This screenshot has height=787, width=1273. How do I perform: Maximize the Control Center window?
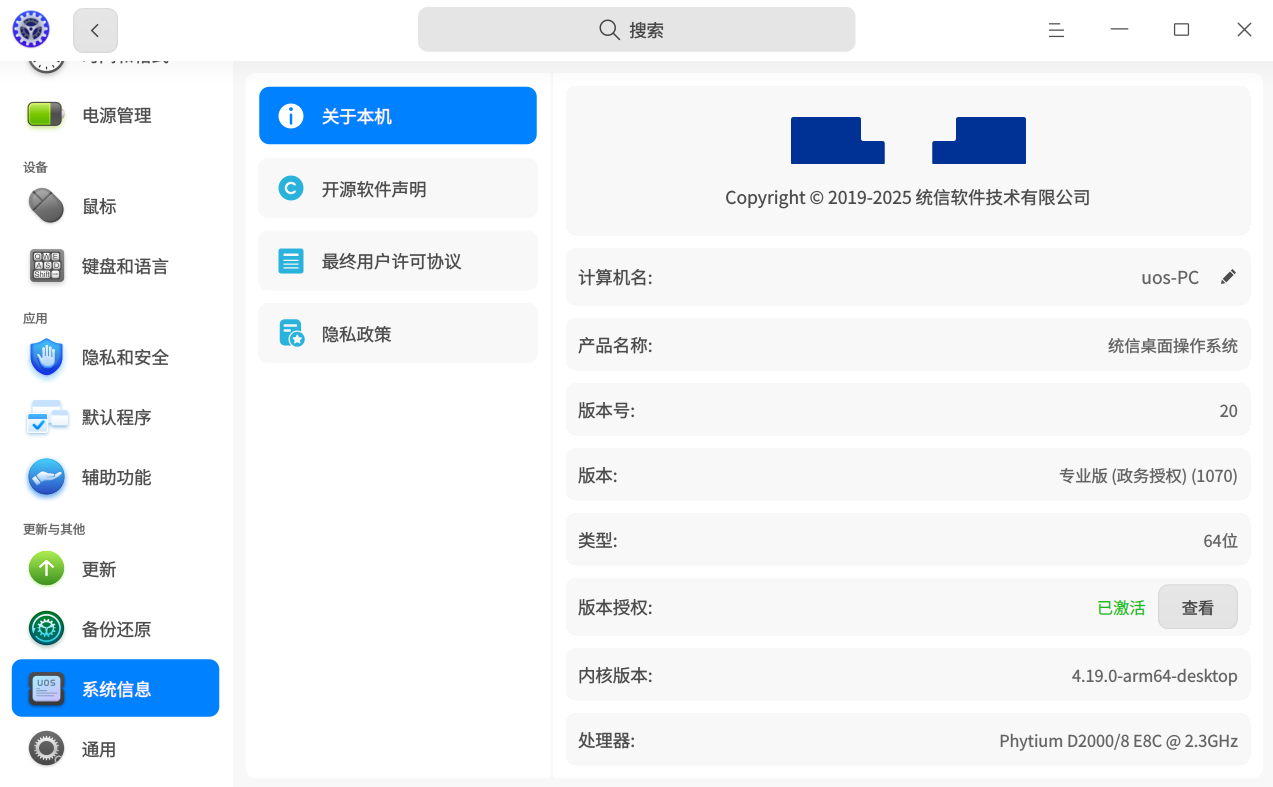click(x=1181, y=30)
